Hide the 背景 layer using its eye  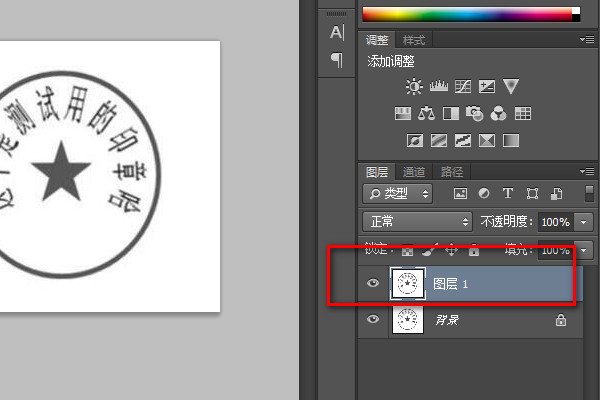pyautogui.click(x=373, y=319)
